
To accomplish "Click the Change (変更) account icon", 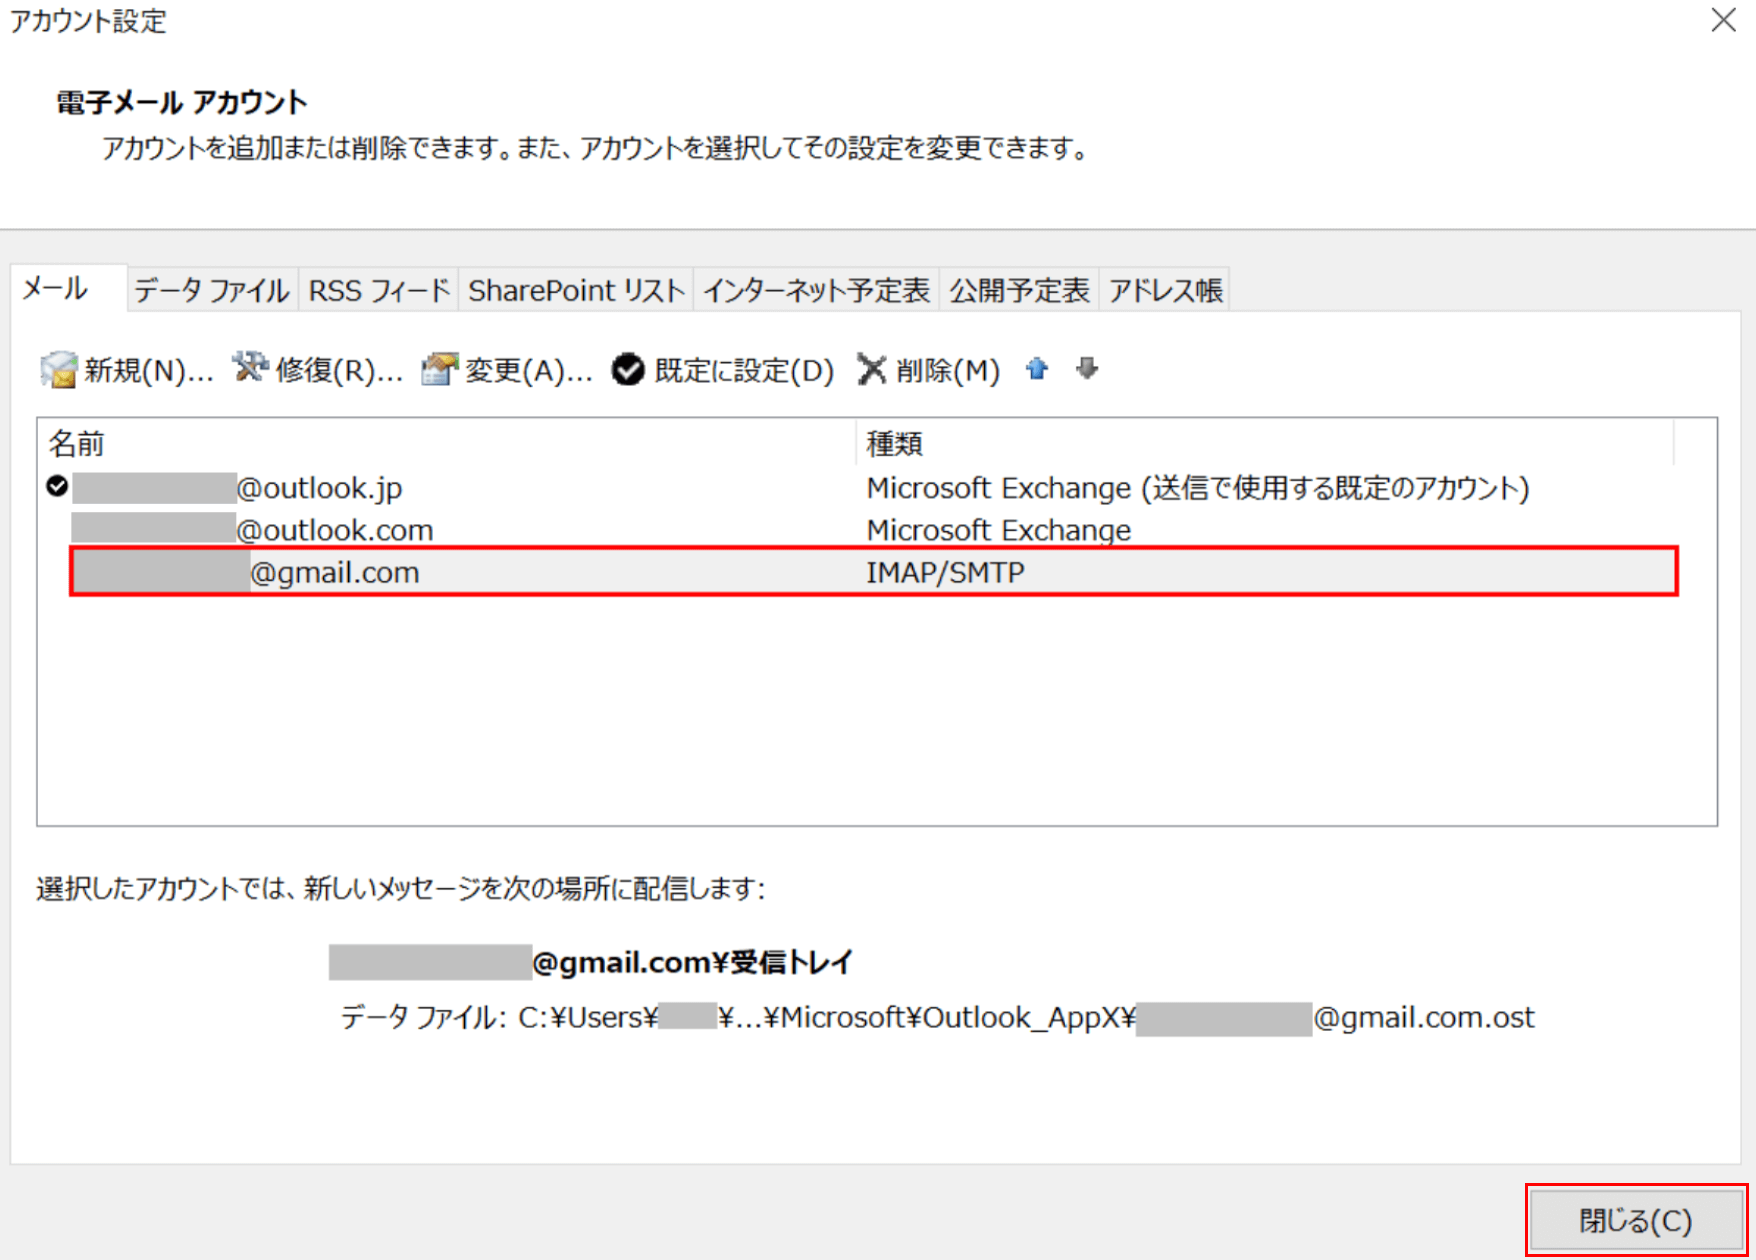I will tap(440, 369).
